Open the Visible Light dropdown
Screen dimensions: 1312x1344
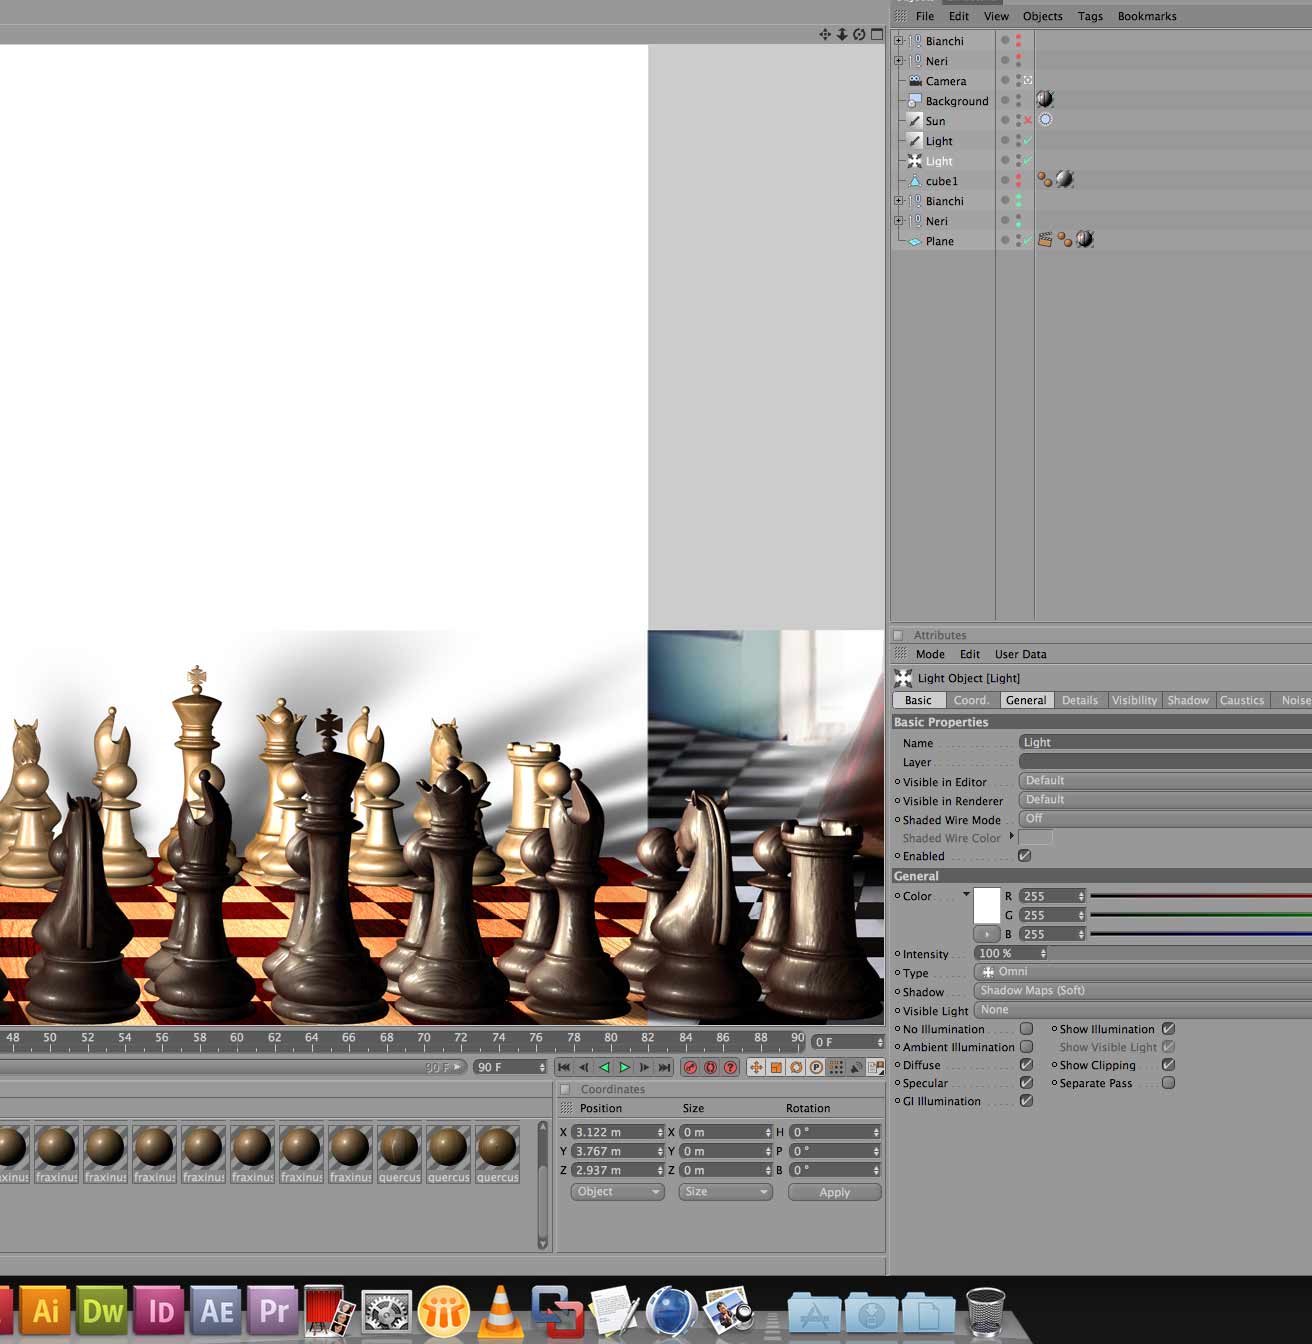1143,1010
